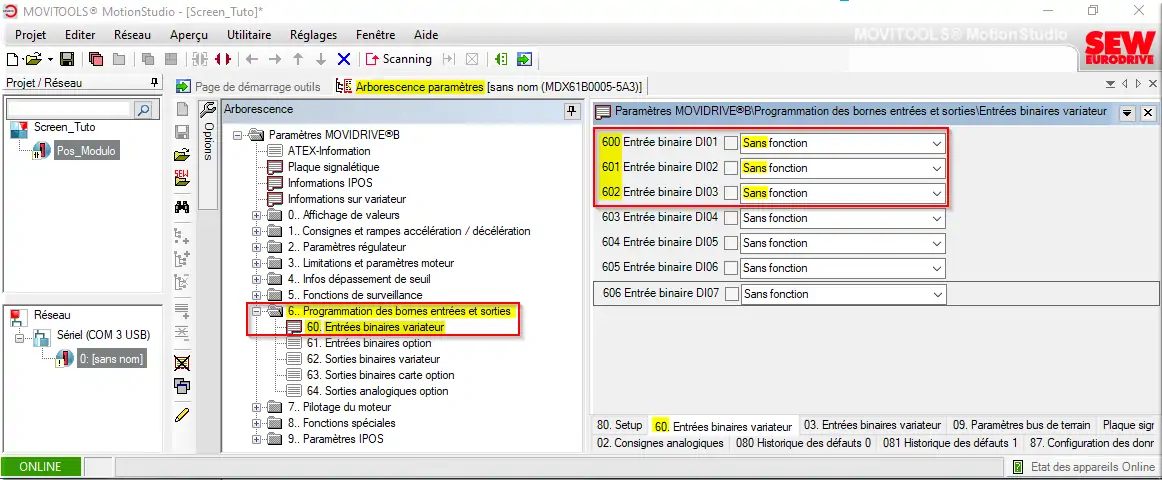This screenshot has height=480, width=1162.
Task: Open the Réglages menu
Action: point(313,35)
